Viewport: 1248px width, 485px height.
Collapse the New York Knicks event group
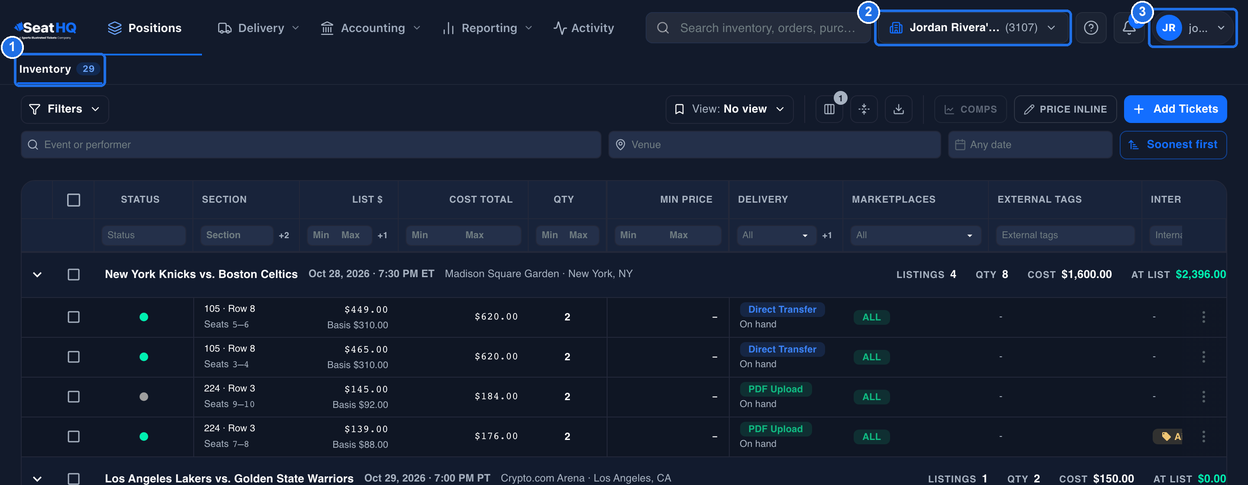(x=37, y=274)
